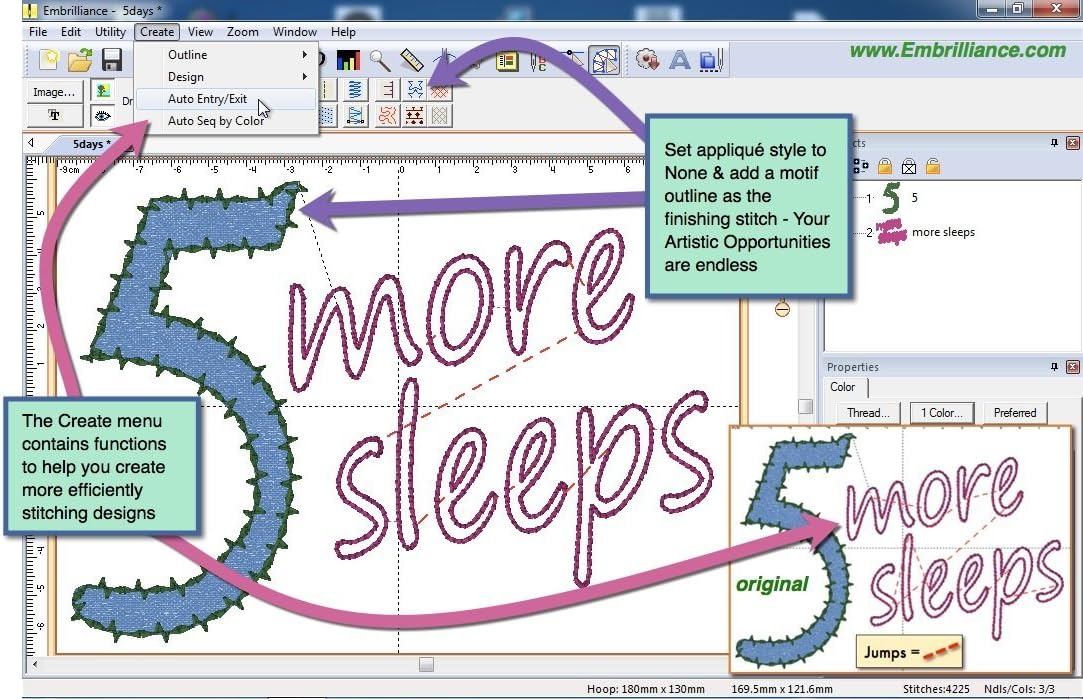Select the gray crosshatch fill icon

[440, 115]
